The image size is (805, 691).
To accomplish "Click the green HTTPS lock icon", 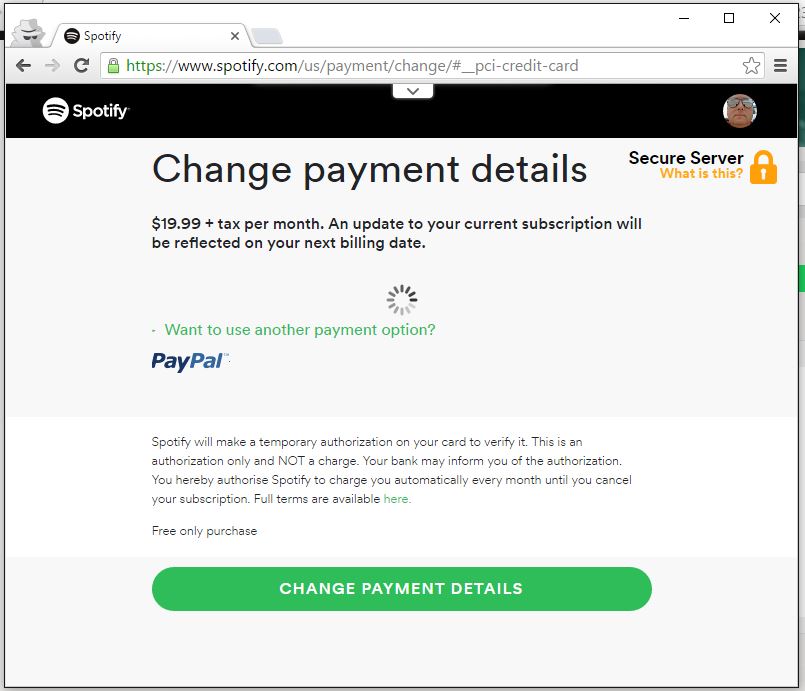I will pos(113,66).
